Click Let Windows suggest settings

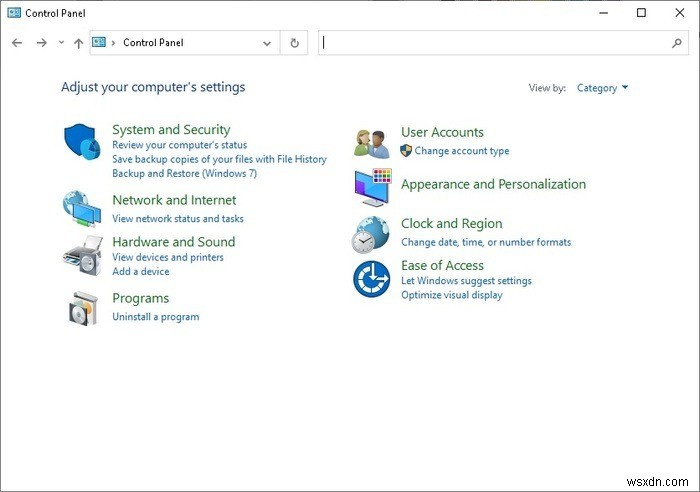(466, 281)
